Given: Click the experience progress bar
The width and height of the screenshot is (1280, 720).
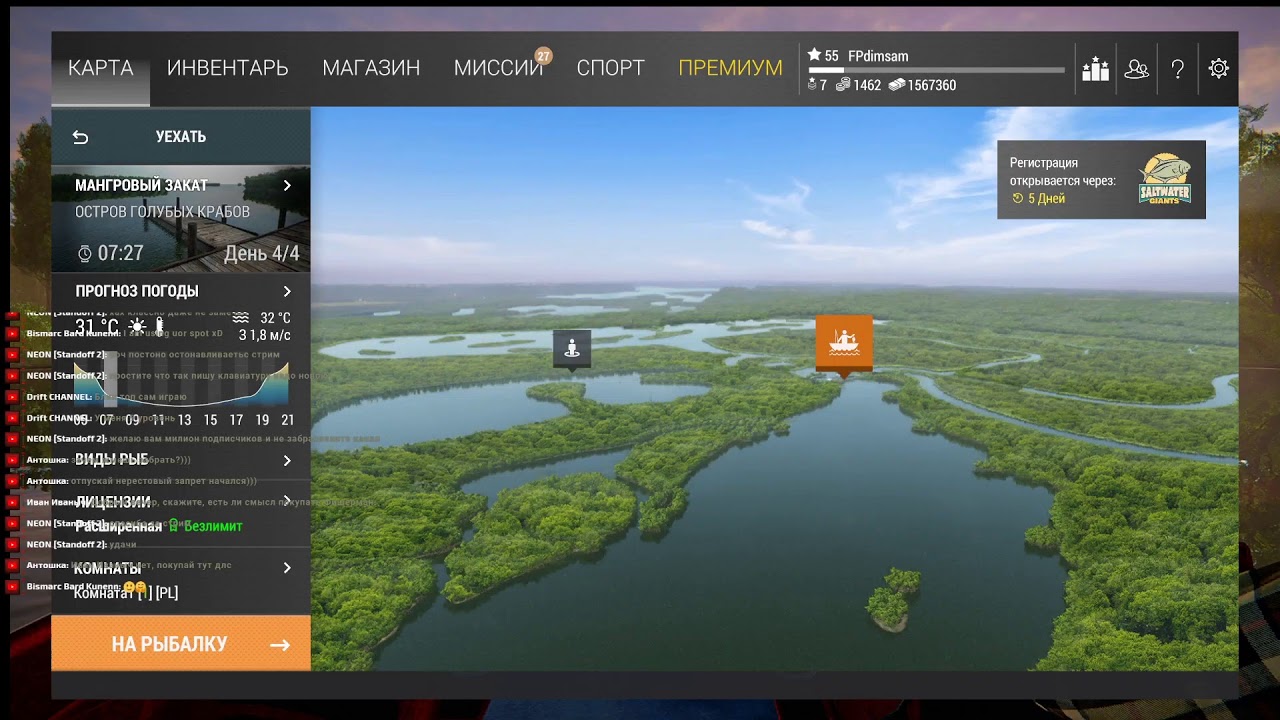Looking at the screenshot, I should (936, 71).
